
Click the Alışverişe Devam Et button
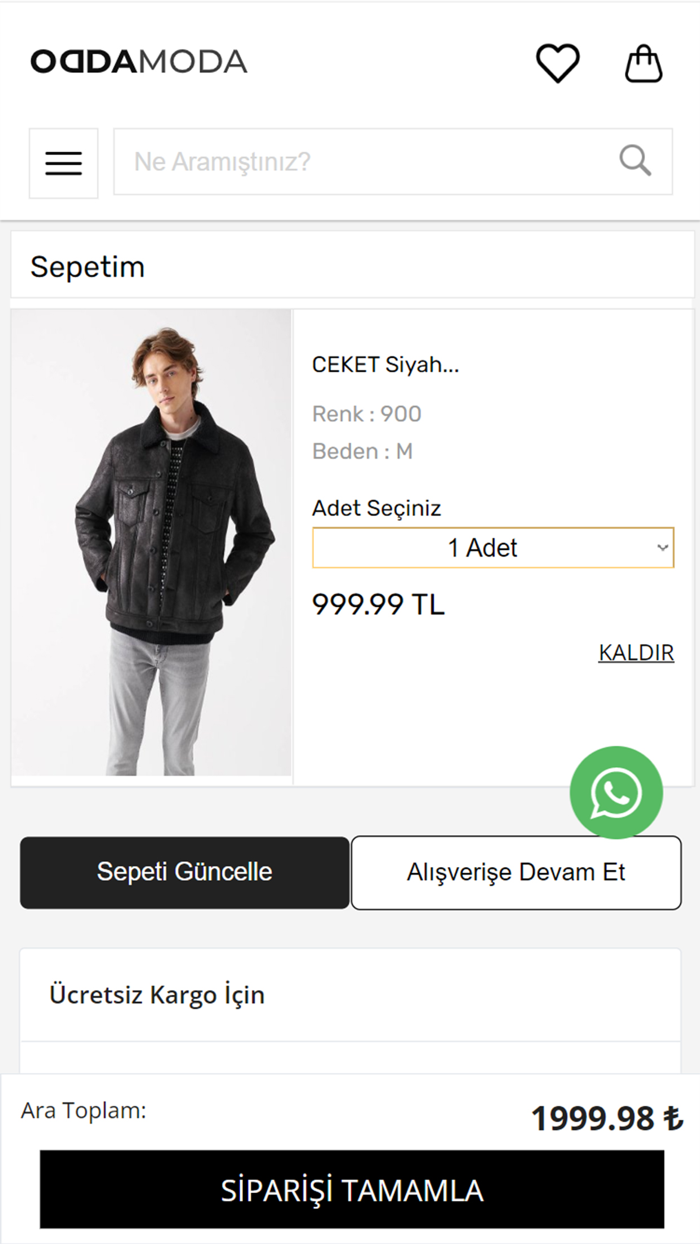516,871
